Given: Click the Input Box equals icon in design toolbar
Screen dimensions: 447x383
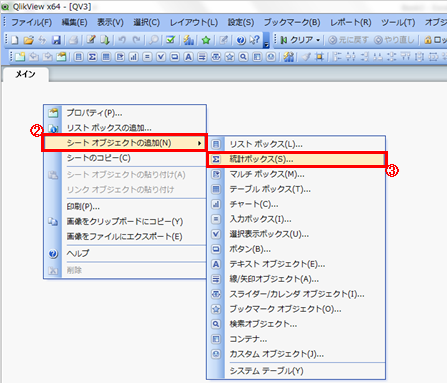Looking at the screenshot, I should click(147, 57).
